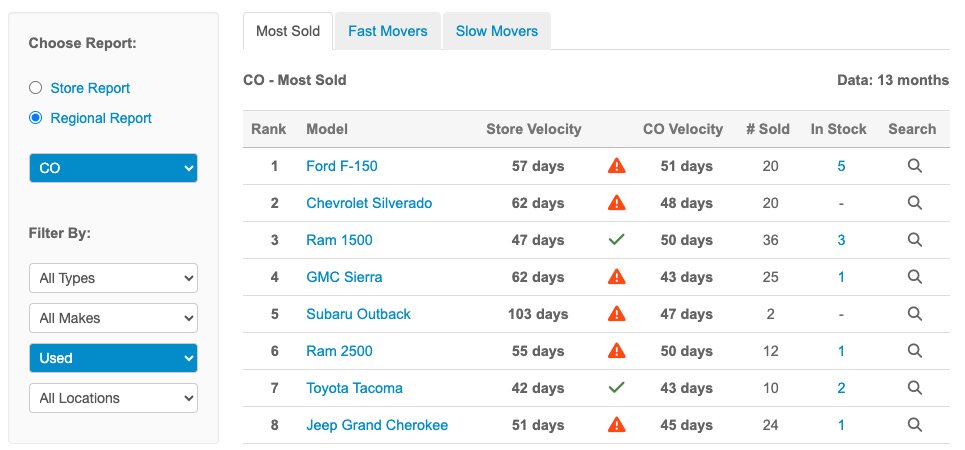The height and width of the screenshot is (450, 965).
Task: Click in-stock count 1 for Ram 2500
Action: (841, 351)
